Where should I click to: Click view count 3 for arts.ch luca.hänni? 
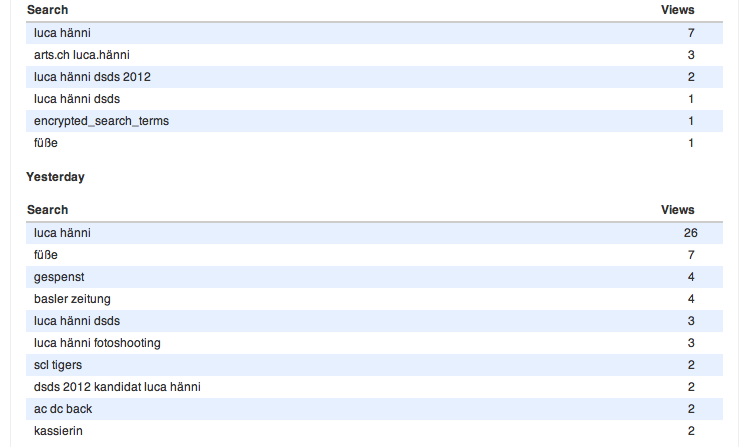tap(691, 55)
